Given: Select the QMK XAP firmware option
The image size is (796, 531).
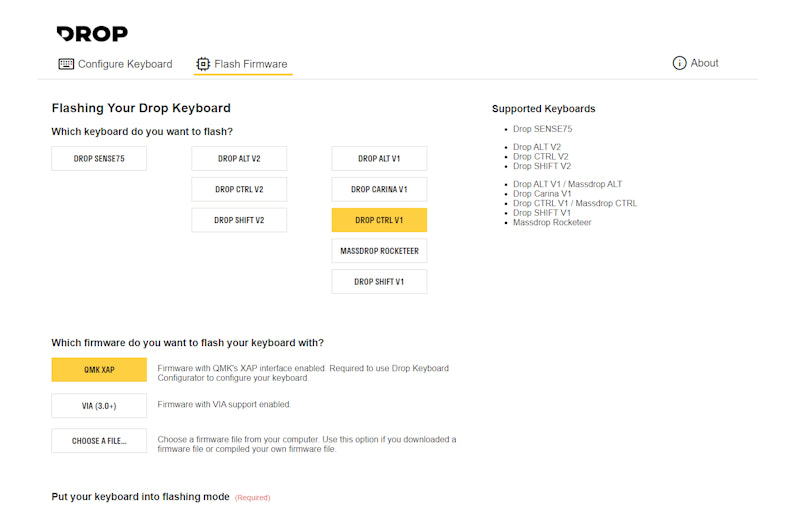Looking at the screenshot, I should point(99,370).
